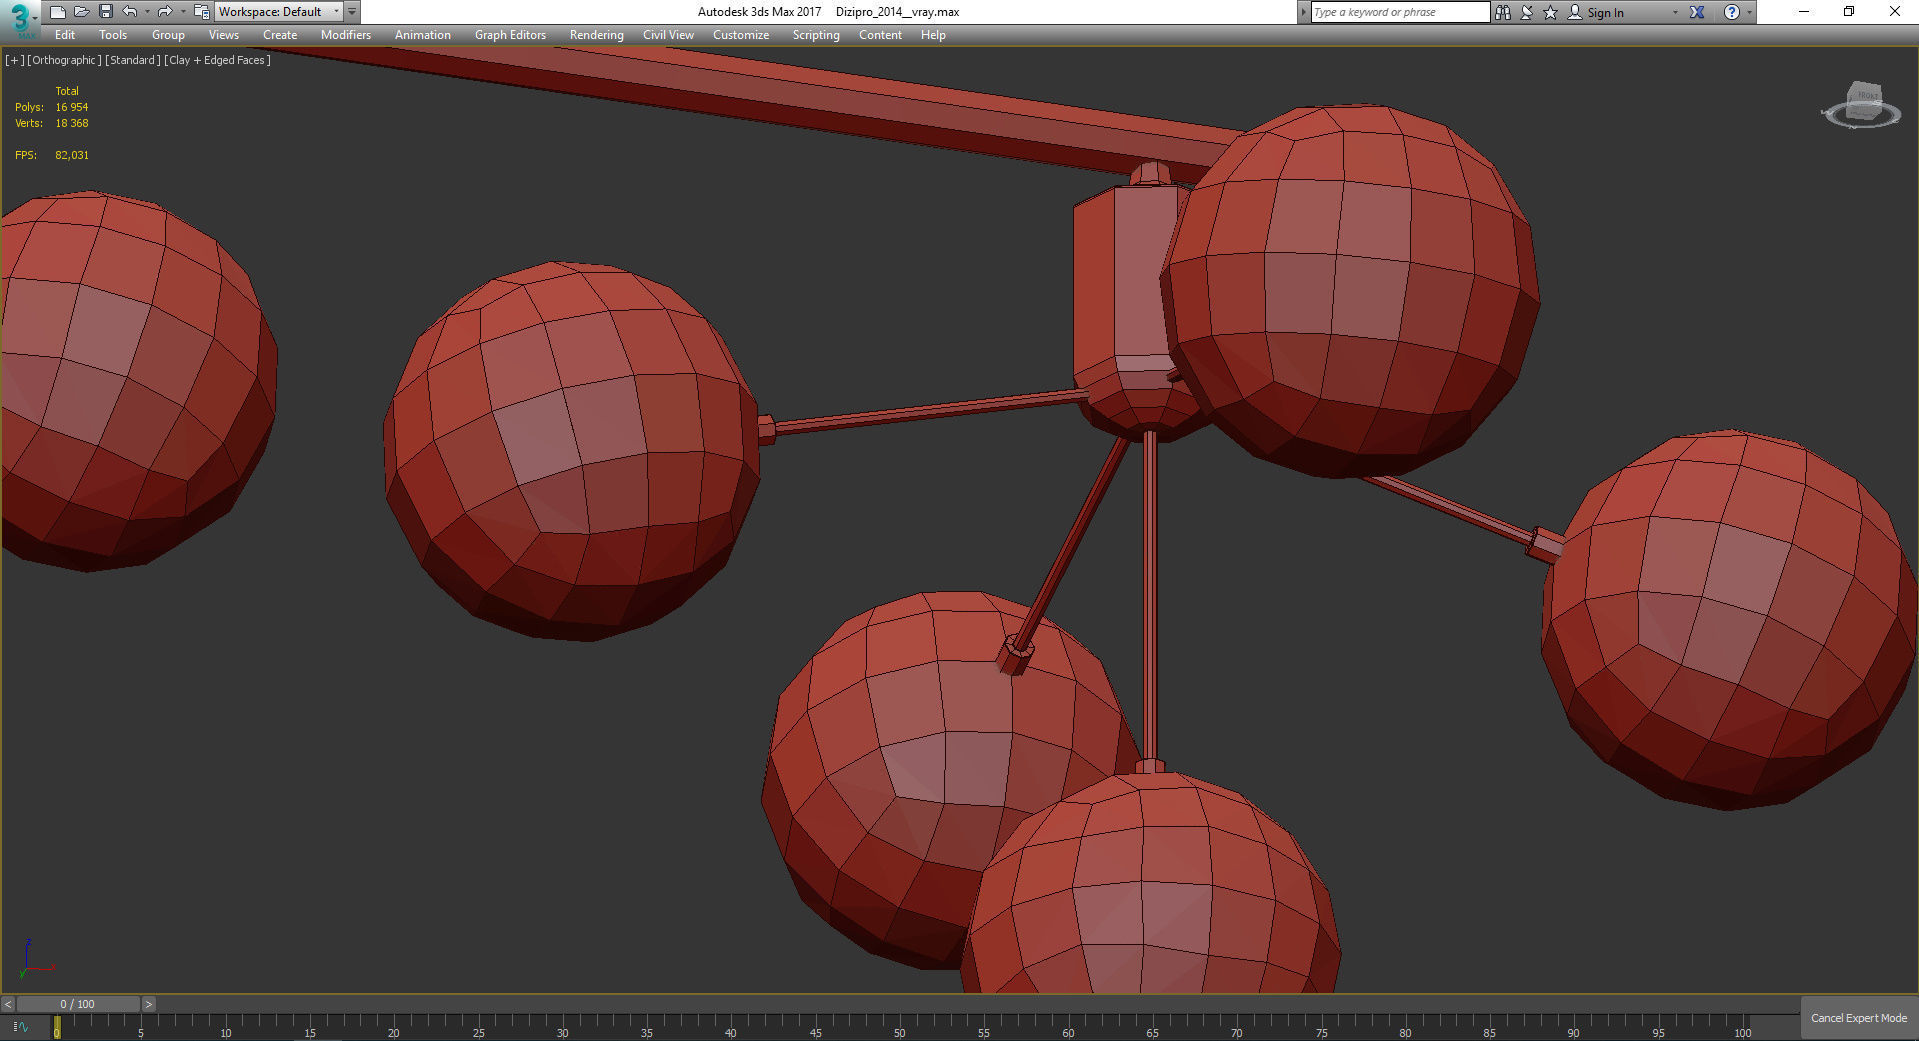Open the Animation menu
The image size is (1919, 1041).
tap(423, 35)
